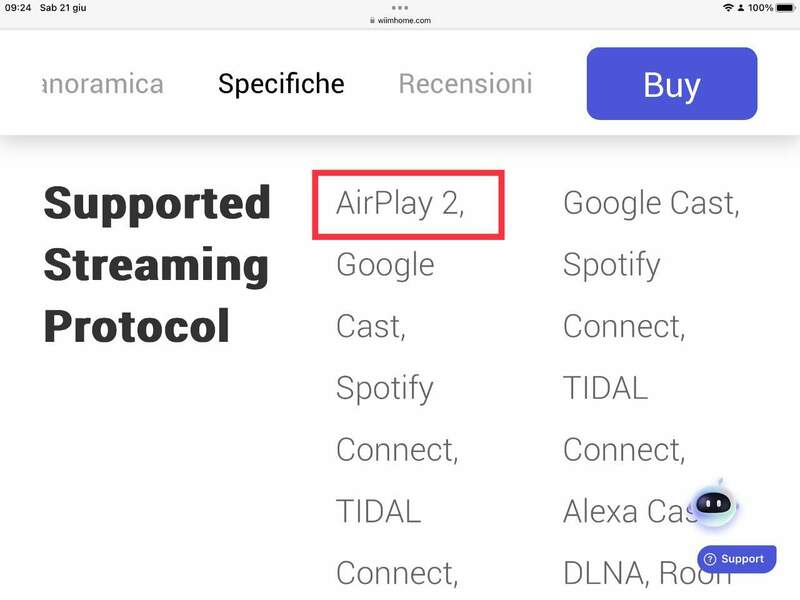Click the highlighted AirPlay 2 text
The image size is (800, 600).
tap(401, 203)
